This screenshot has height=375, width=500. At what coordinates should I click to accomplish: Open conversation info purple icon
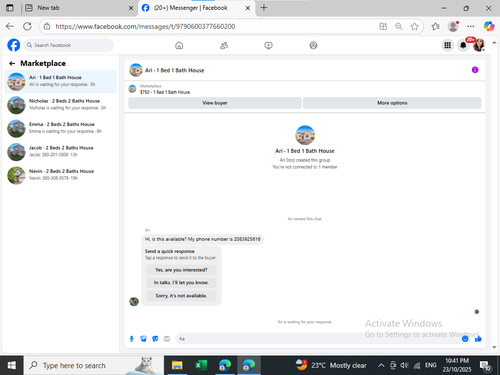coord(475,70)
